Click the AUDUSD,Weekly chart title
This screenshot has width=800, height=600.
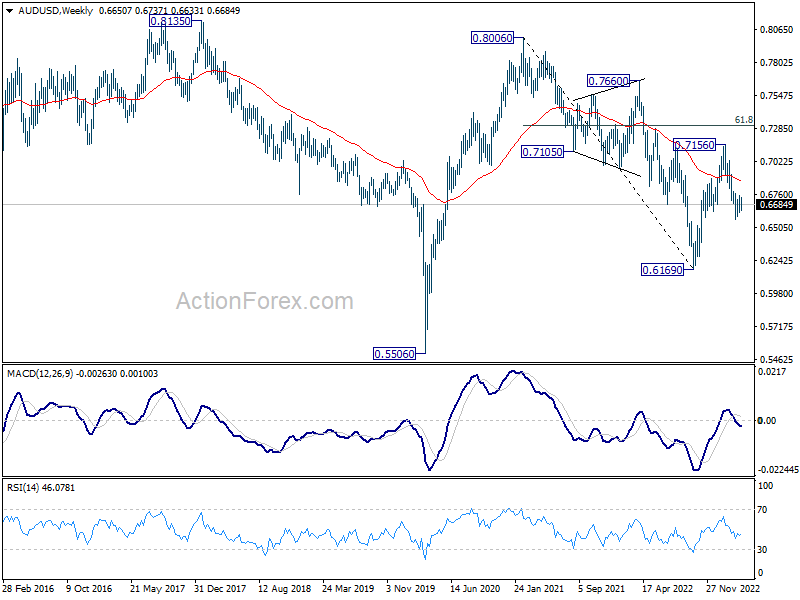click(x=56, y=11)
